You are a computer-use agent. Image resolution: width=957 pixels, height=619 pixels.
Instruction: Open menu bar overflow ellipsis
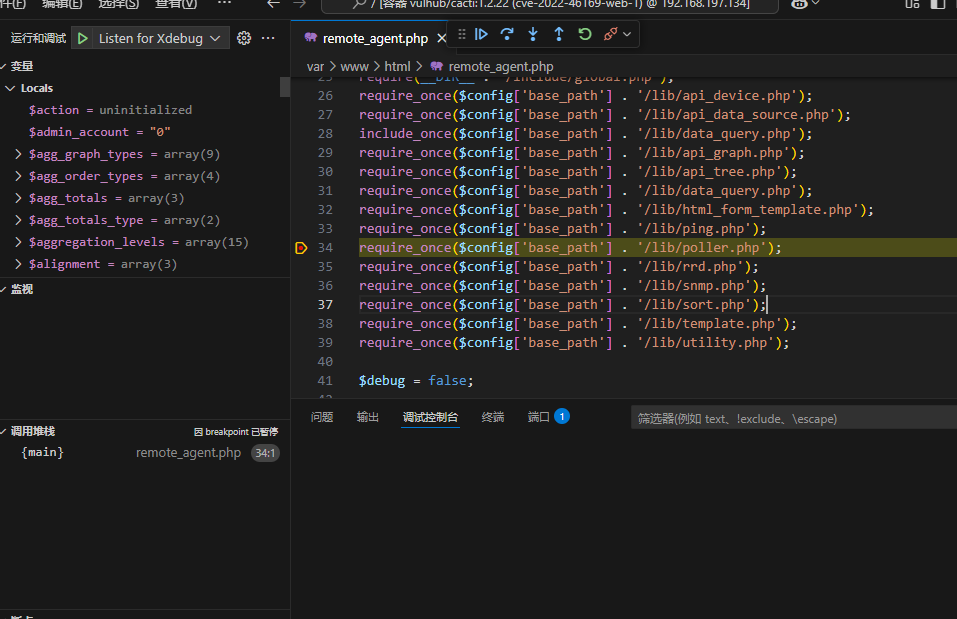tap(225, 4)
